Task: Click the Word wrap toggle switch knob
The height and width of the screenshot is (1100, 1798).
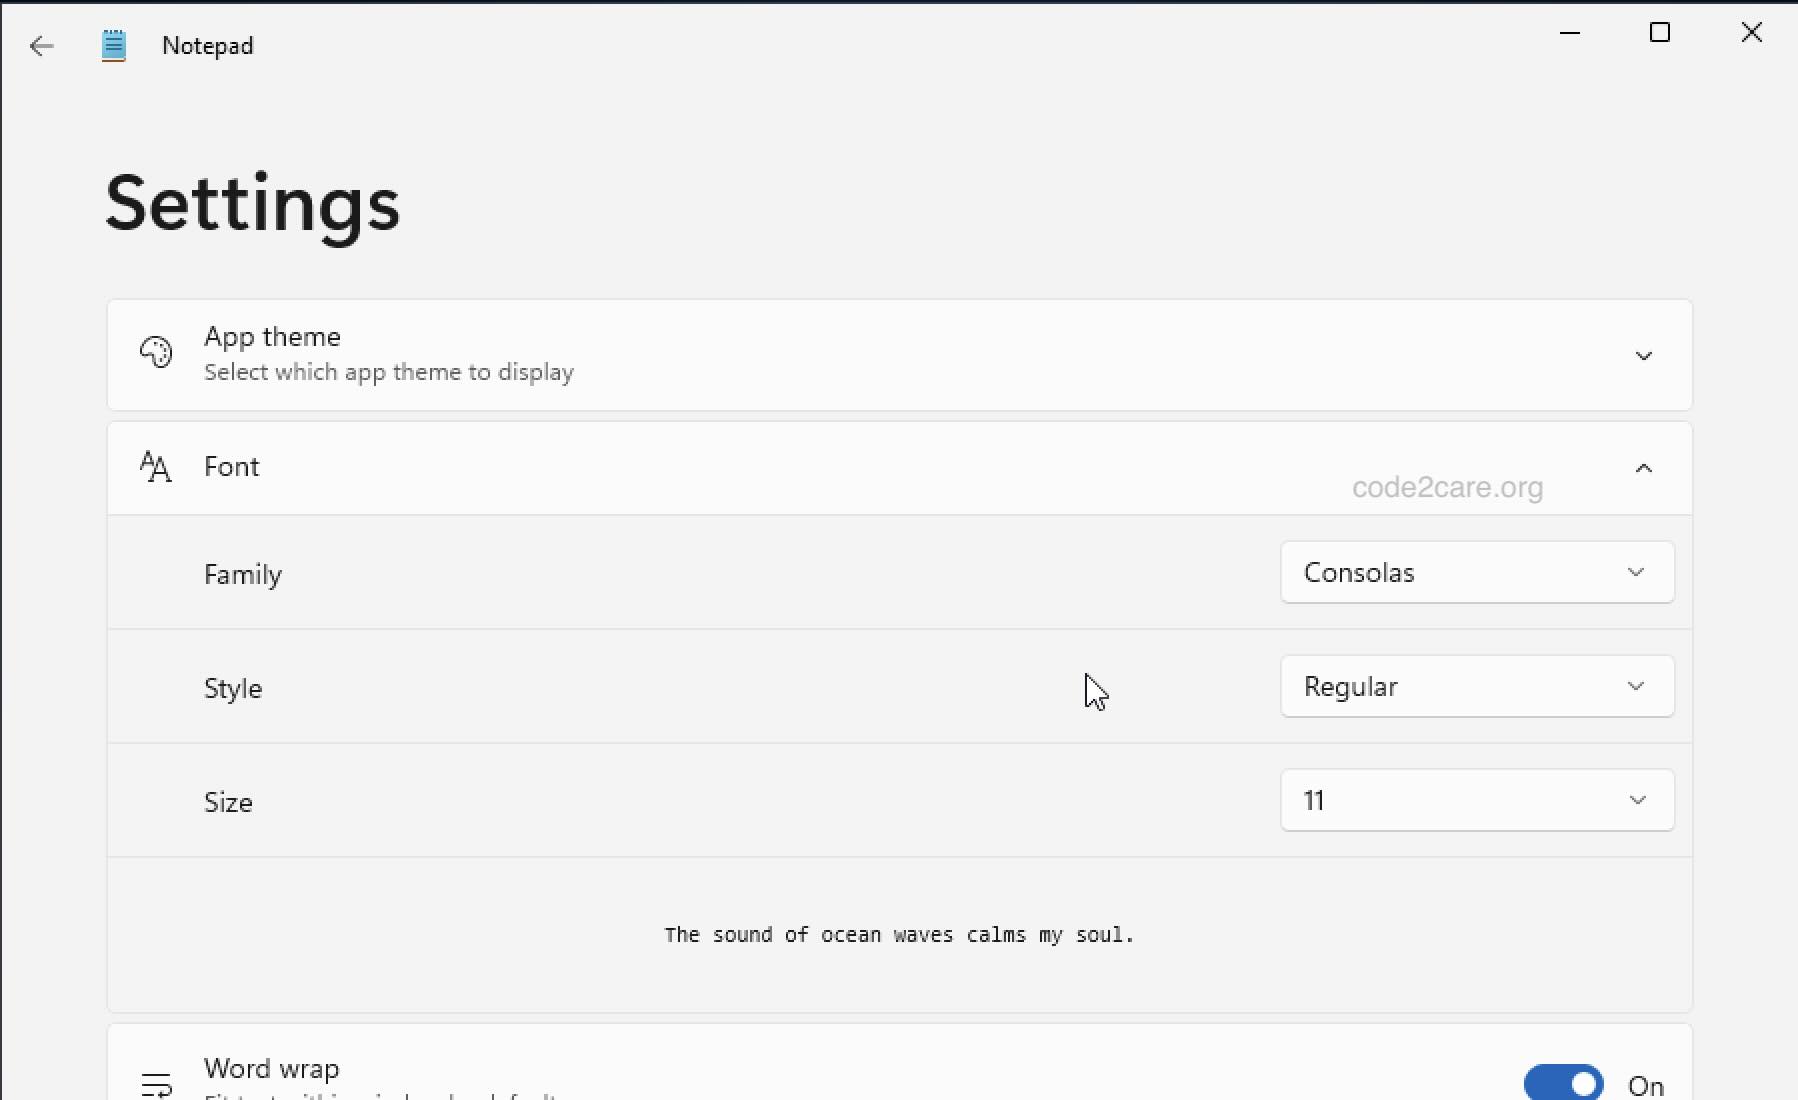Action: (x=1582, y=1083)
